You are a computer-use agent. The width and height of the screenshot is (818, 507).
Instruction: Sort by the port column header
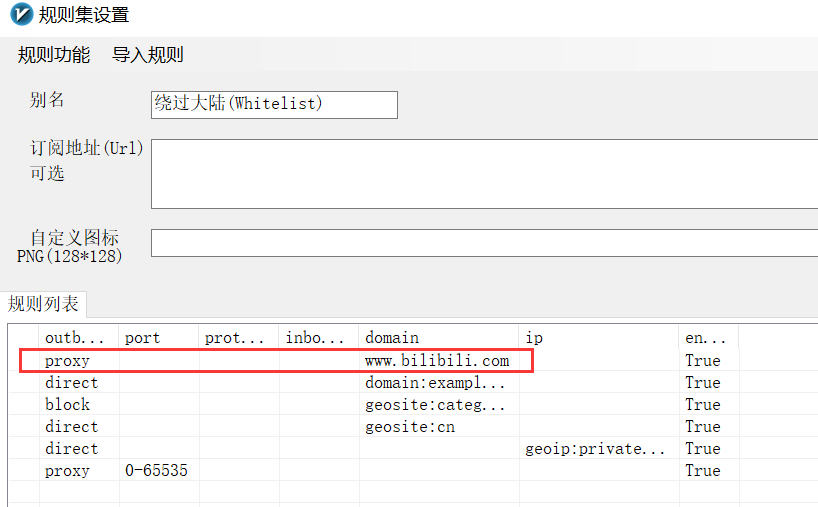click(159, 337)
